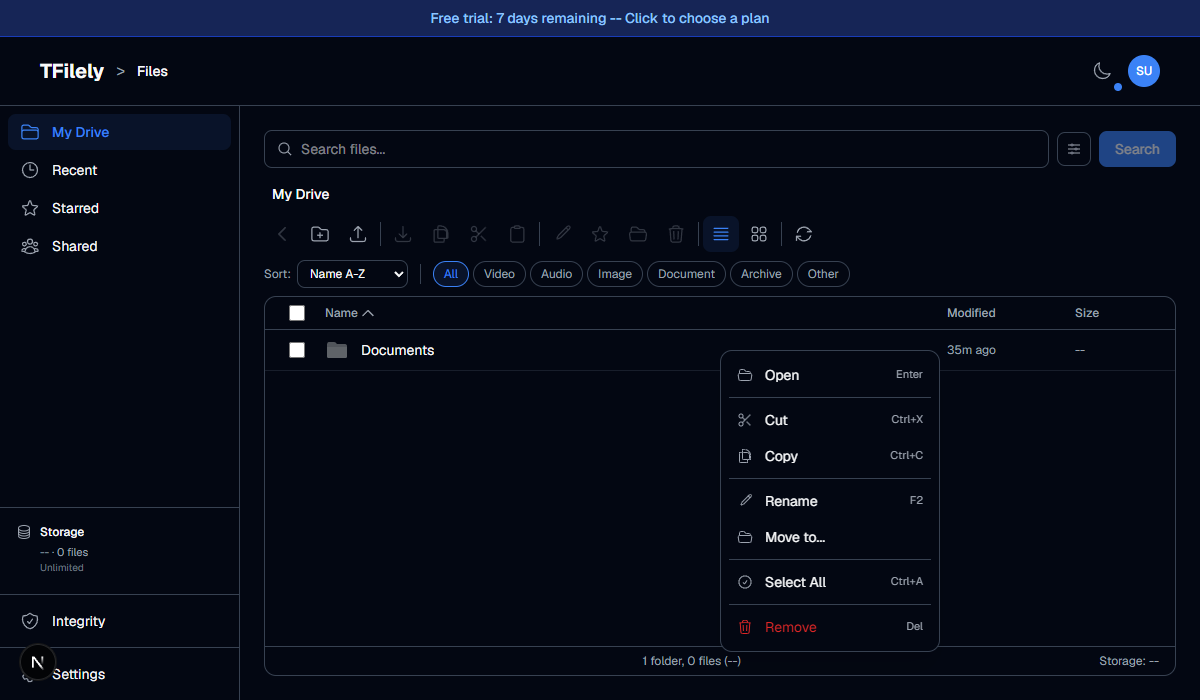The height and width of the screenshot is (700, 1200).
Task: Click the copy icon in toolbar
Action: tap(441, 234)
